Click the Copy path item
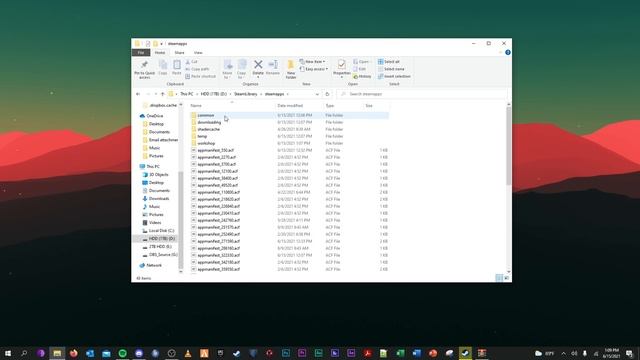Screen dimensions: 640x360 pyautogui.click(x=198, y=69)
